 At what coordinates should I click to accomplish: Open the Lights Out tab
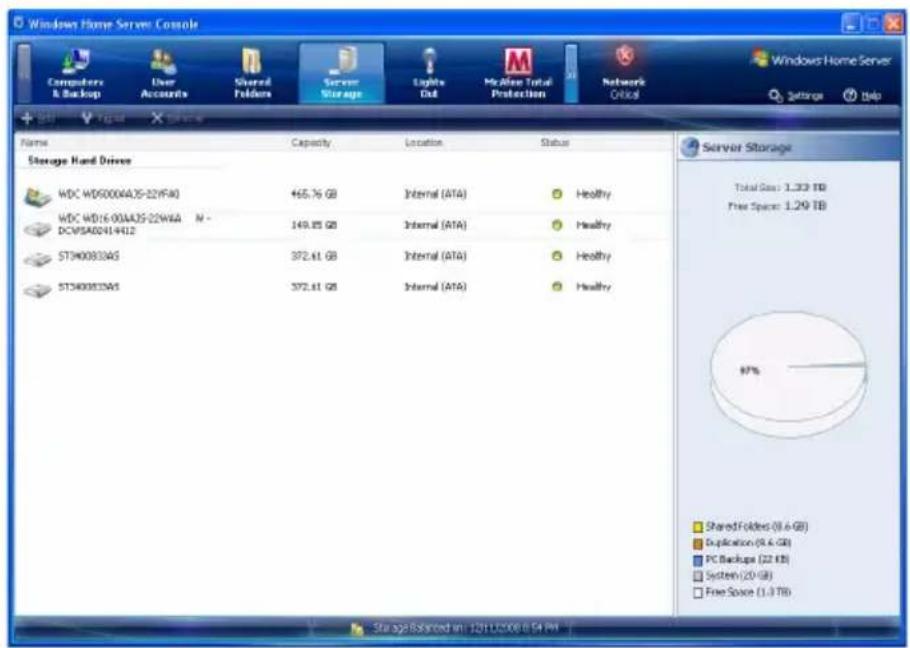[x=429, y=74]
